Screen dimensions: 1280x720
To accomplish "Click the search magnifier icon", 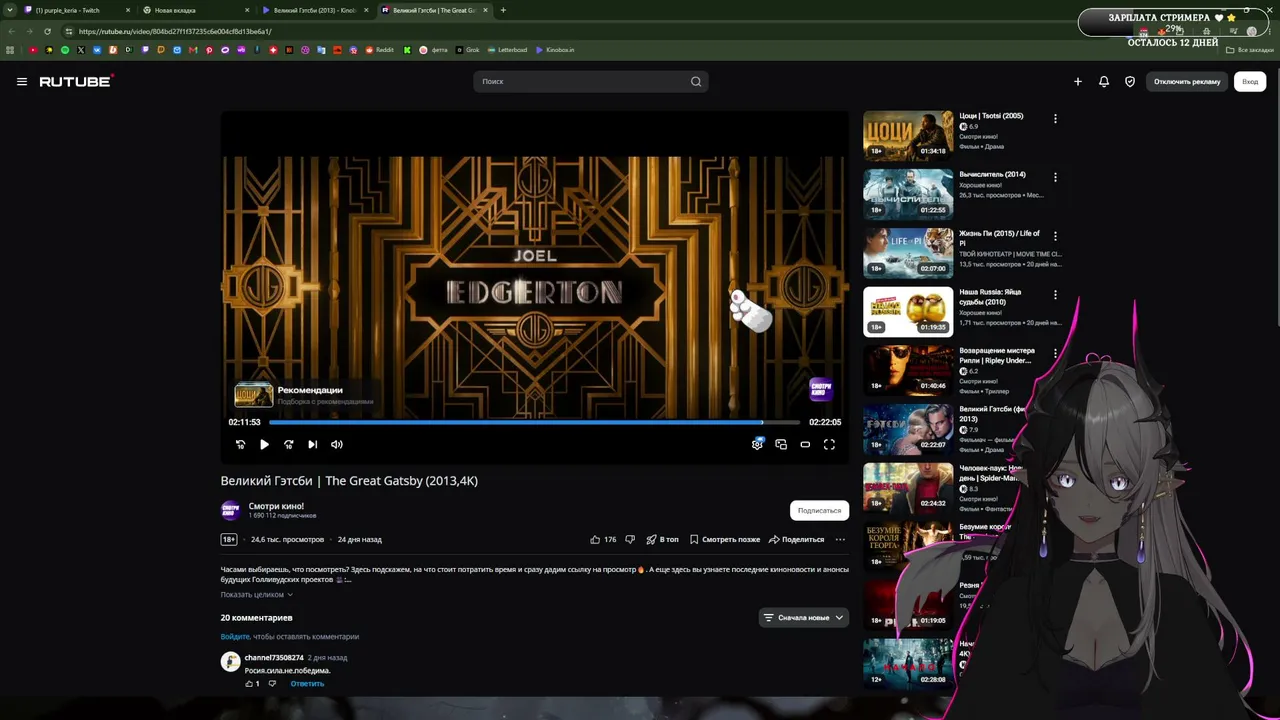I will (696, 82).
